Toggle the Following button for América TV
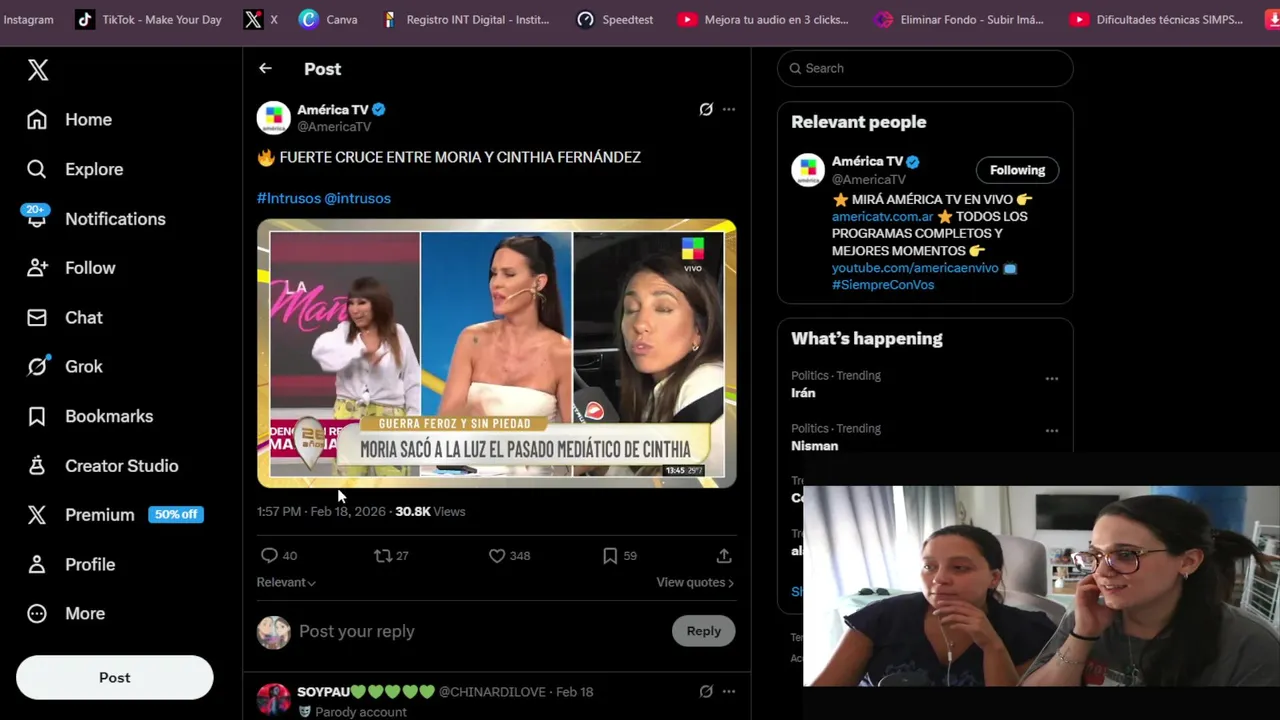The image size is (1280, 720). [1017, 170]
